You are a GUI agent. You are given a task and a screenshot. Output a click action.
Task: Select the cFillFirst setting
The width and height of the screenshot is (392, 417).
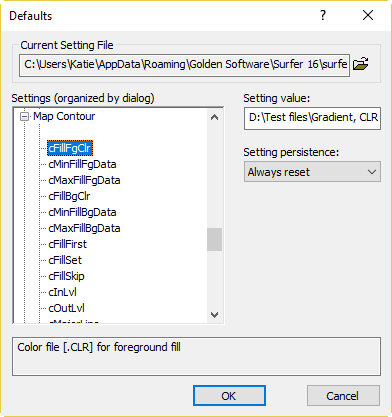tap(68, 244)
